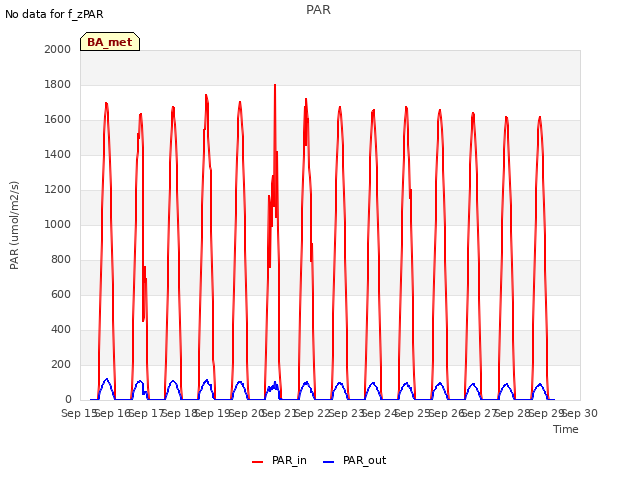Toggle the PAR_out legend entry

355,461
